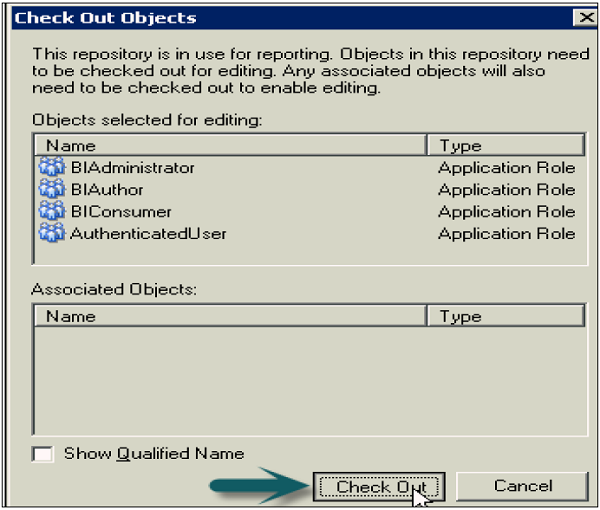Close the Check Out Objects window
This screenshot has width=600, height=510.
click(x=585, y=18)
